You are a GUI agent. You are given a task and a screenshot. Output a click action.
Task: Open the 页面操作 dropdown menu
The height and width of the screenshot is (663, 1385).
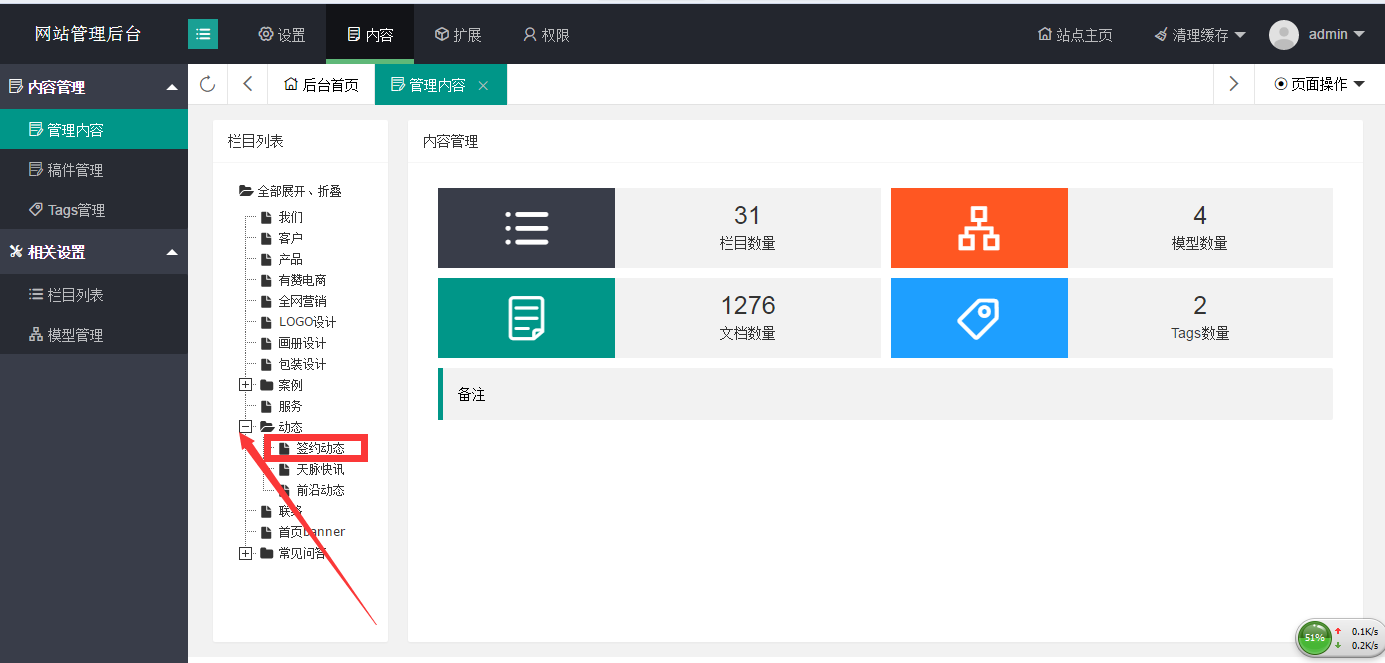click(1320, 84)
